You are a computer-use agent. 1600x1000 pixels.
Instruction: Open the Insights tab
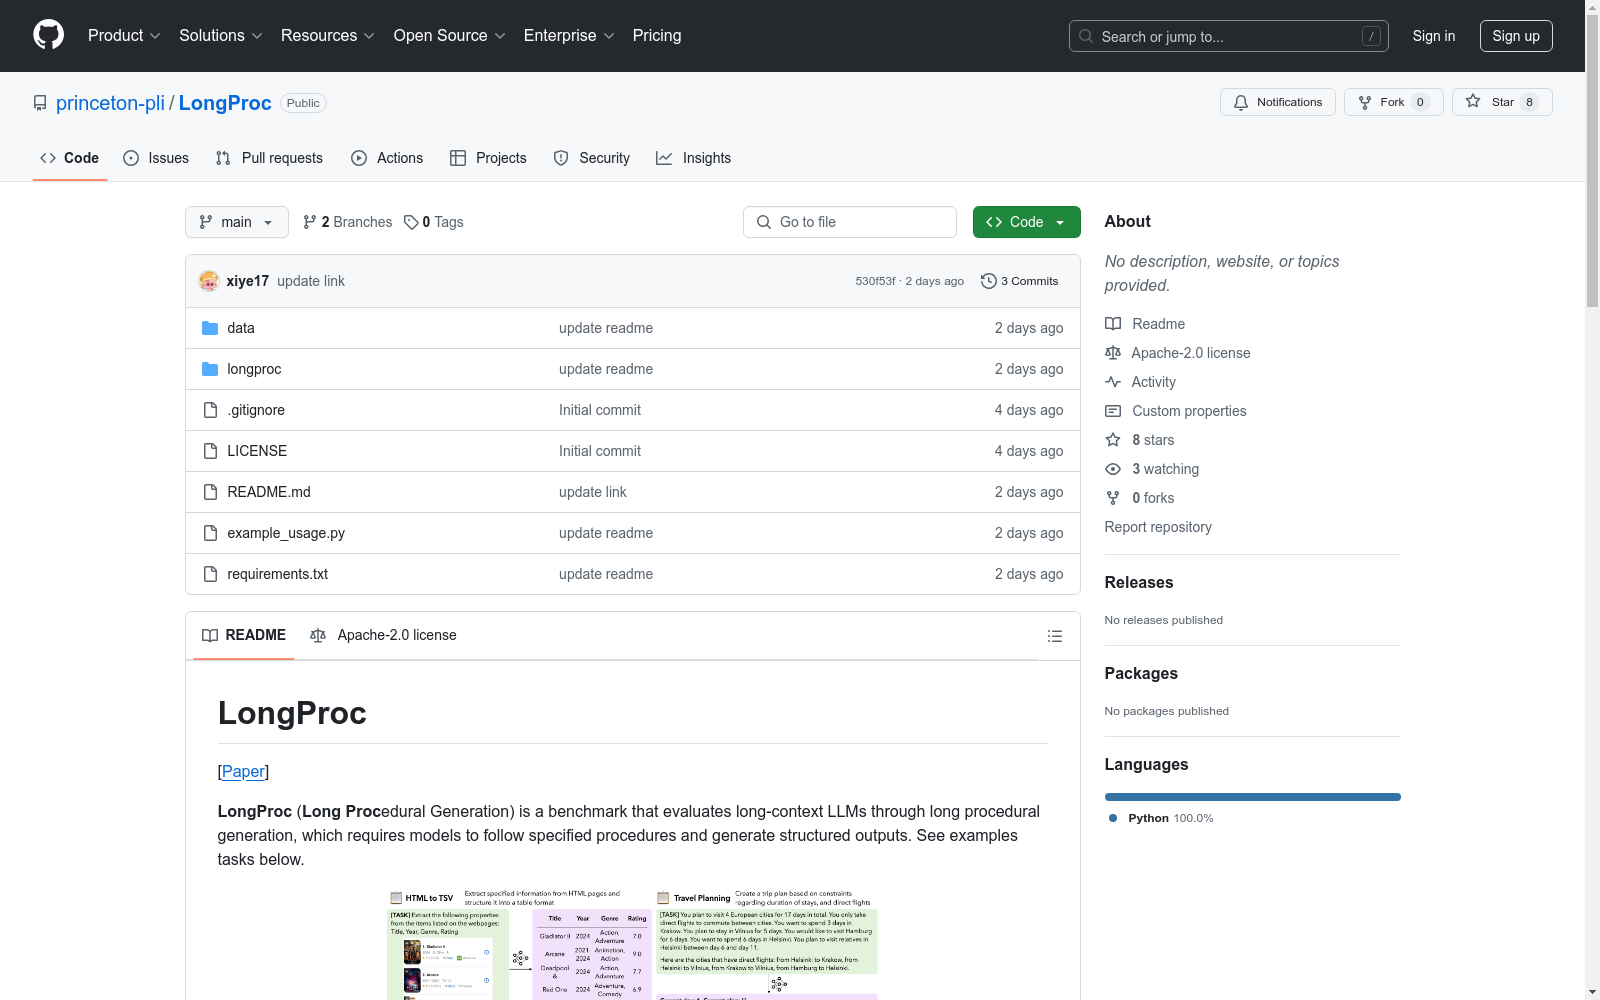click(x=694, y=158)
